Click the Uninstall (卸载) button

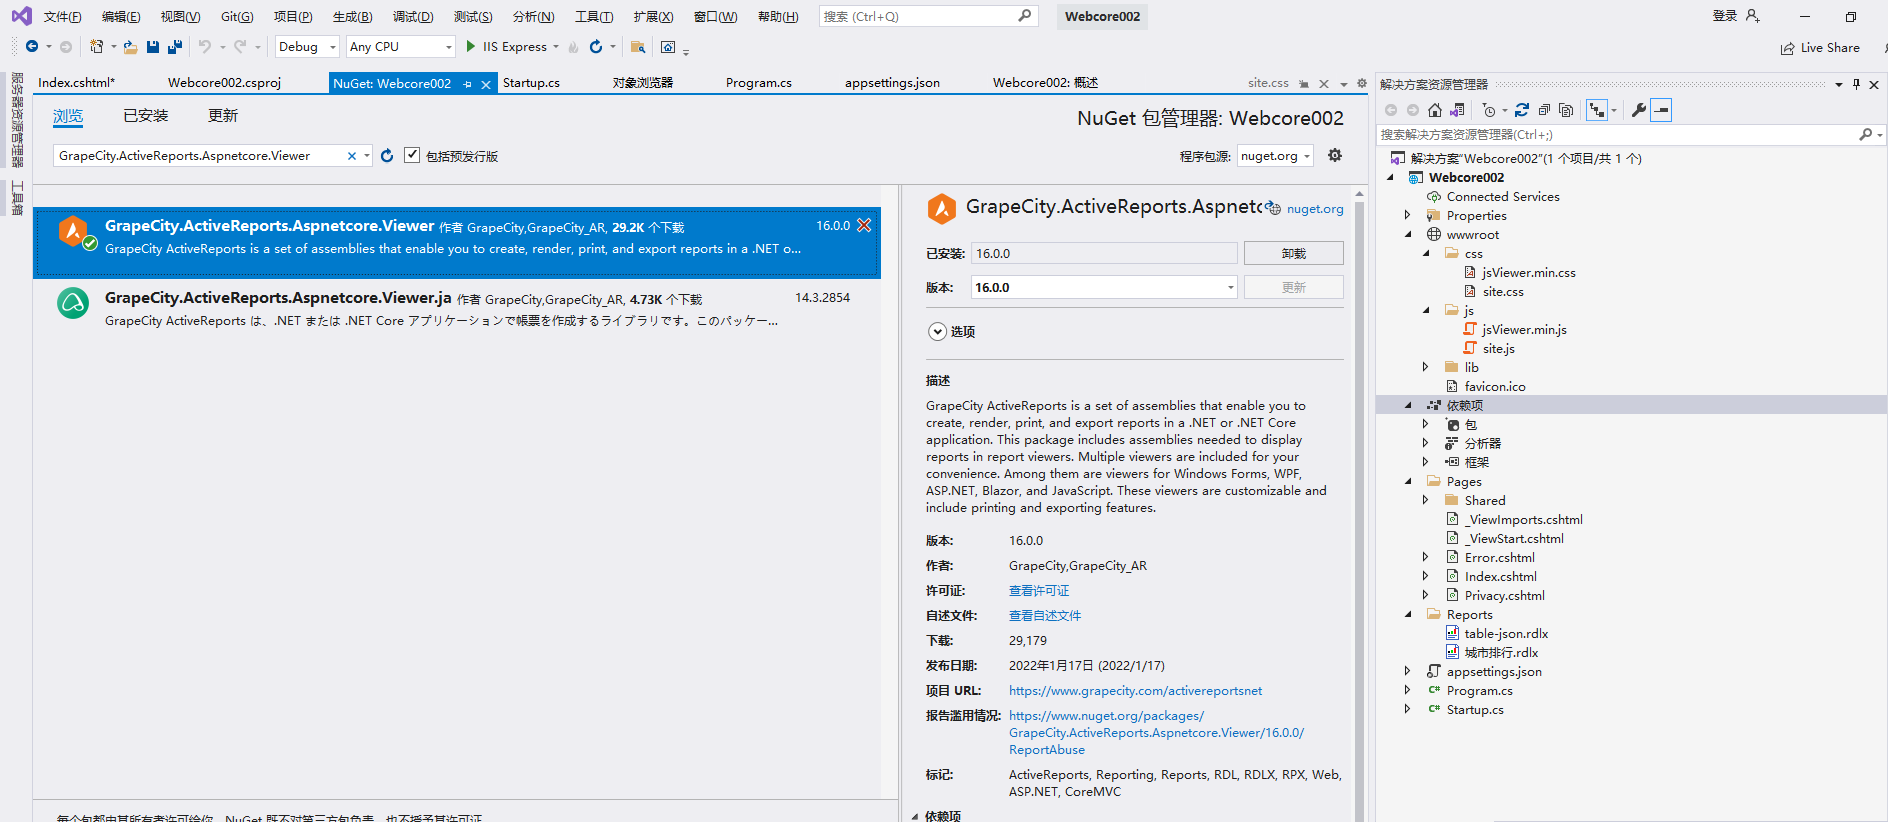[1293, 254]
